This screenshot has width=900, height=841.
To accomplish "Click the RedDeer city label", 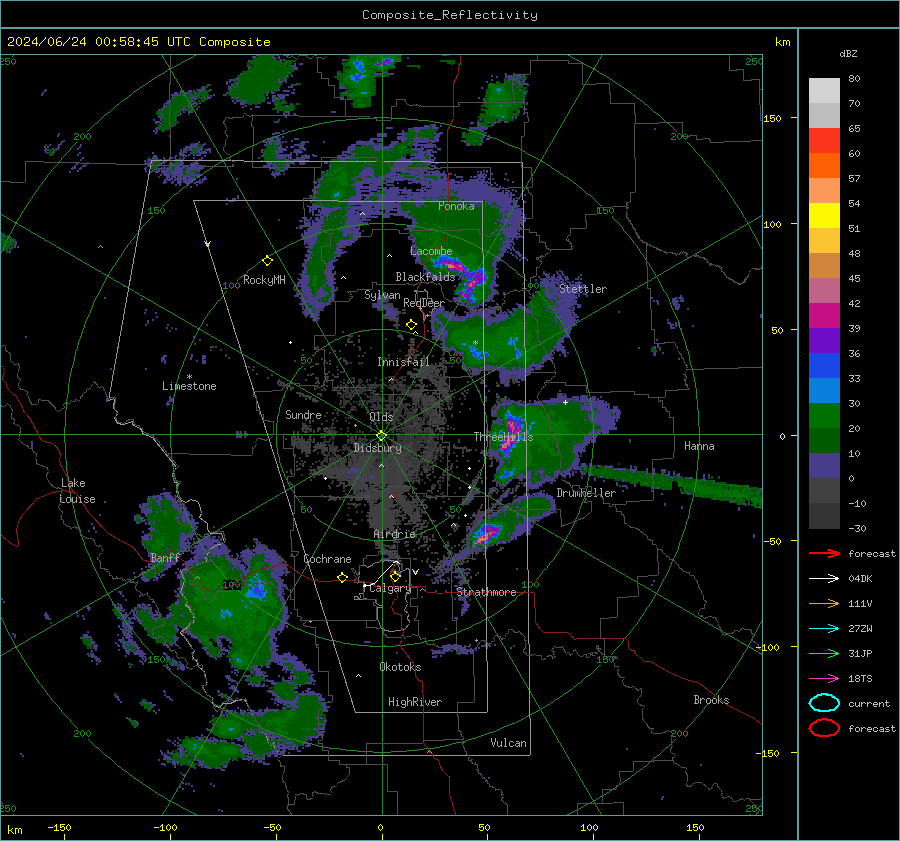I will point(424,303).
